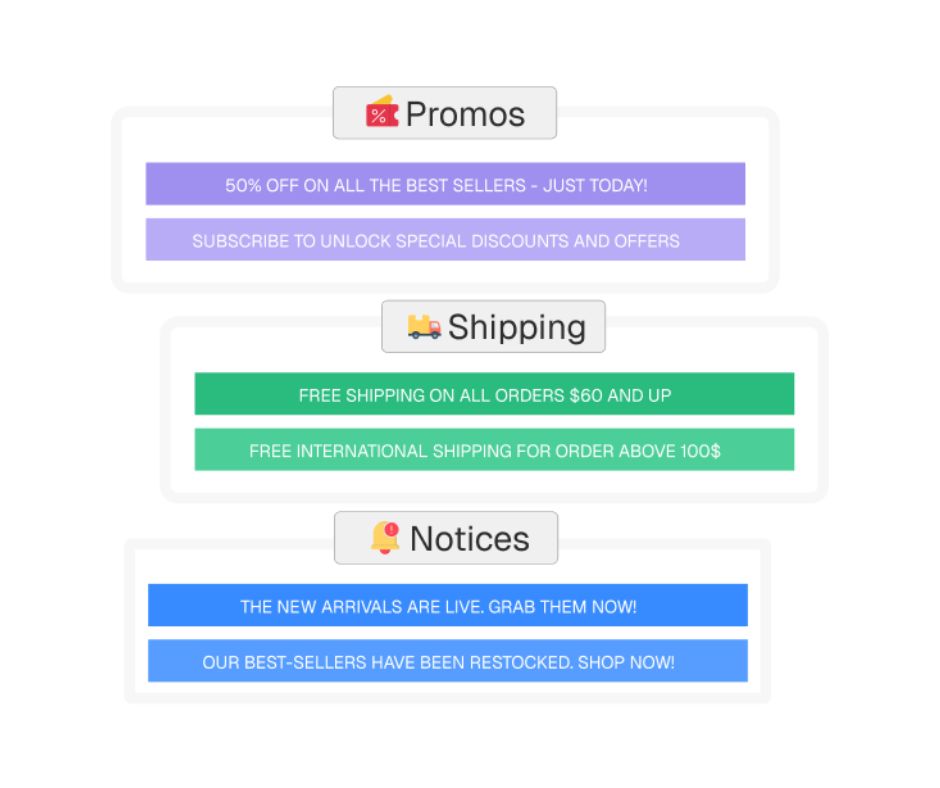Click the best-sellers restocked banner
Image resolution: width=940 pixels, height=788 pixels.
point(448,661)
